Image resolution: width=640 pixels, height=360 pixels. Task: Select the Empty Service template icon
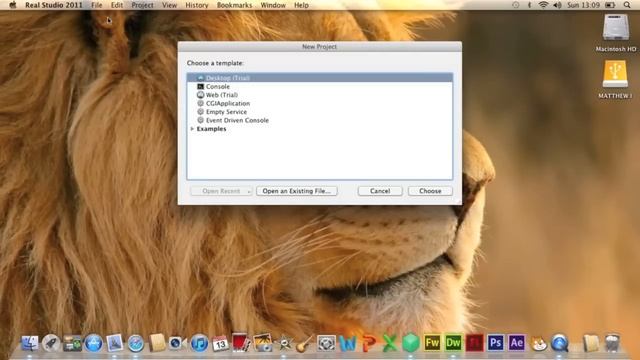tap(200, 111)
